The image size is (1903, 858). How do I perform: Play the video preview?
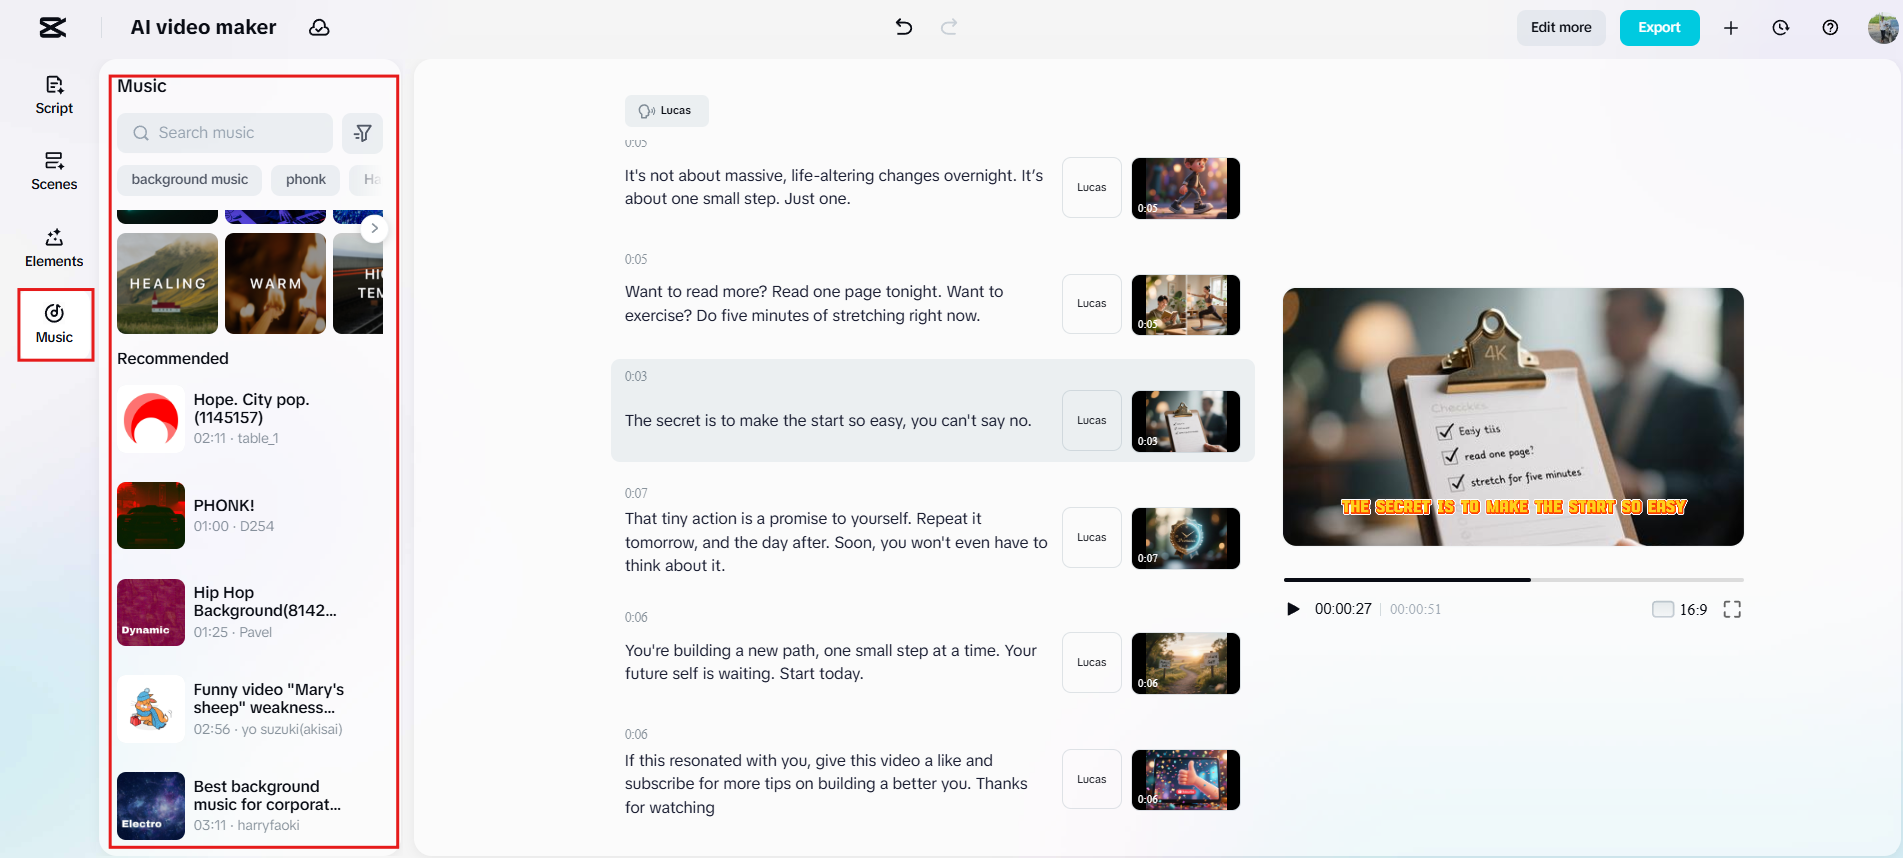1293,609
